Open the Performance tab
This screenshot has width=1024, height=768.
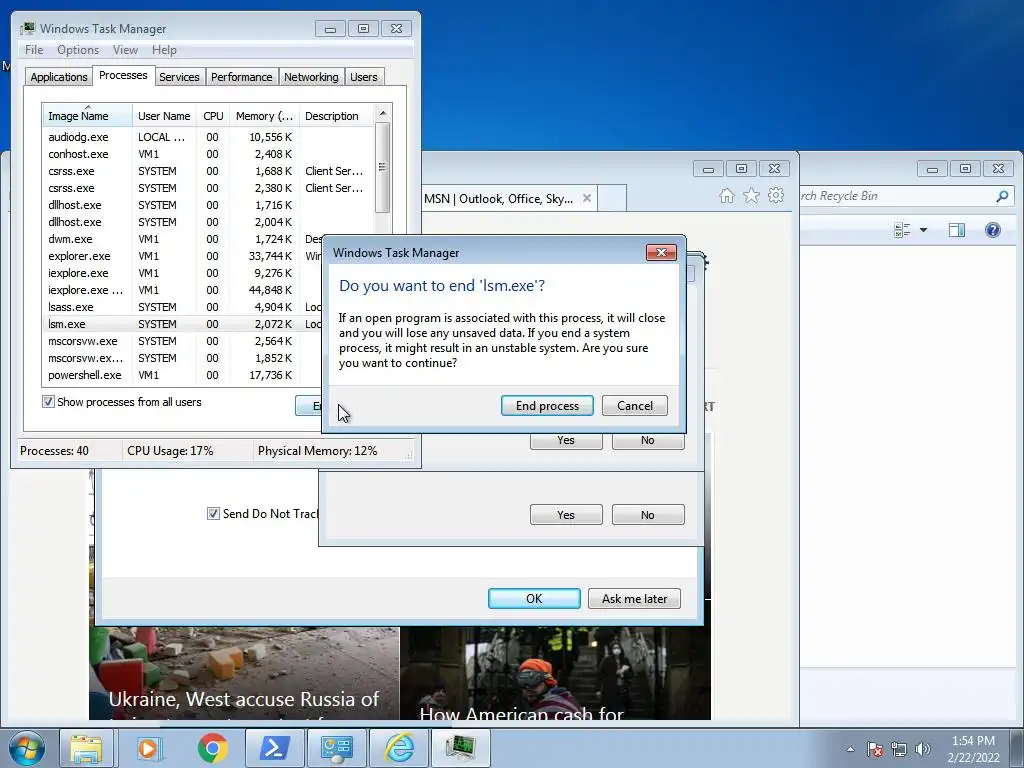241,76
